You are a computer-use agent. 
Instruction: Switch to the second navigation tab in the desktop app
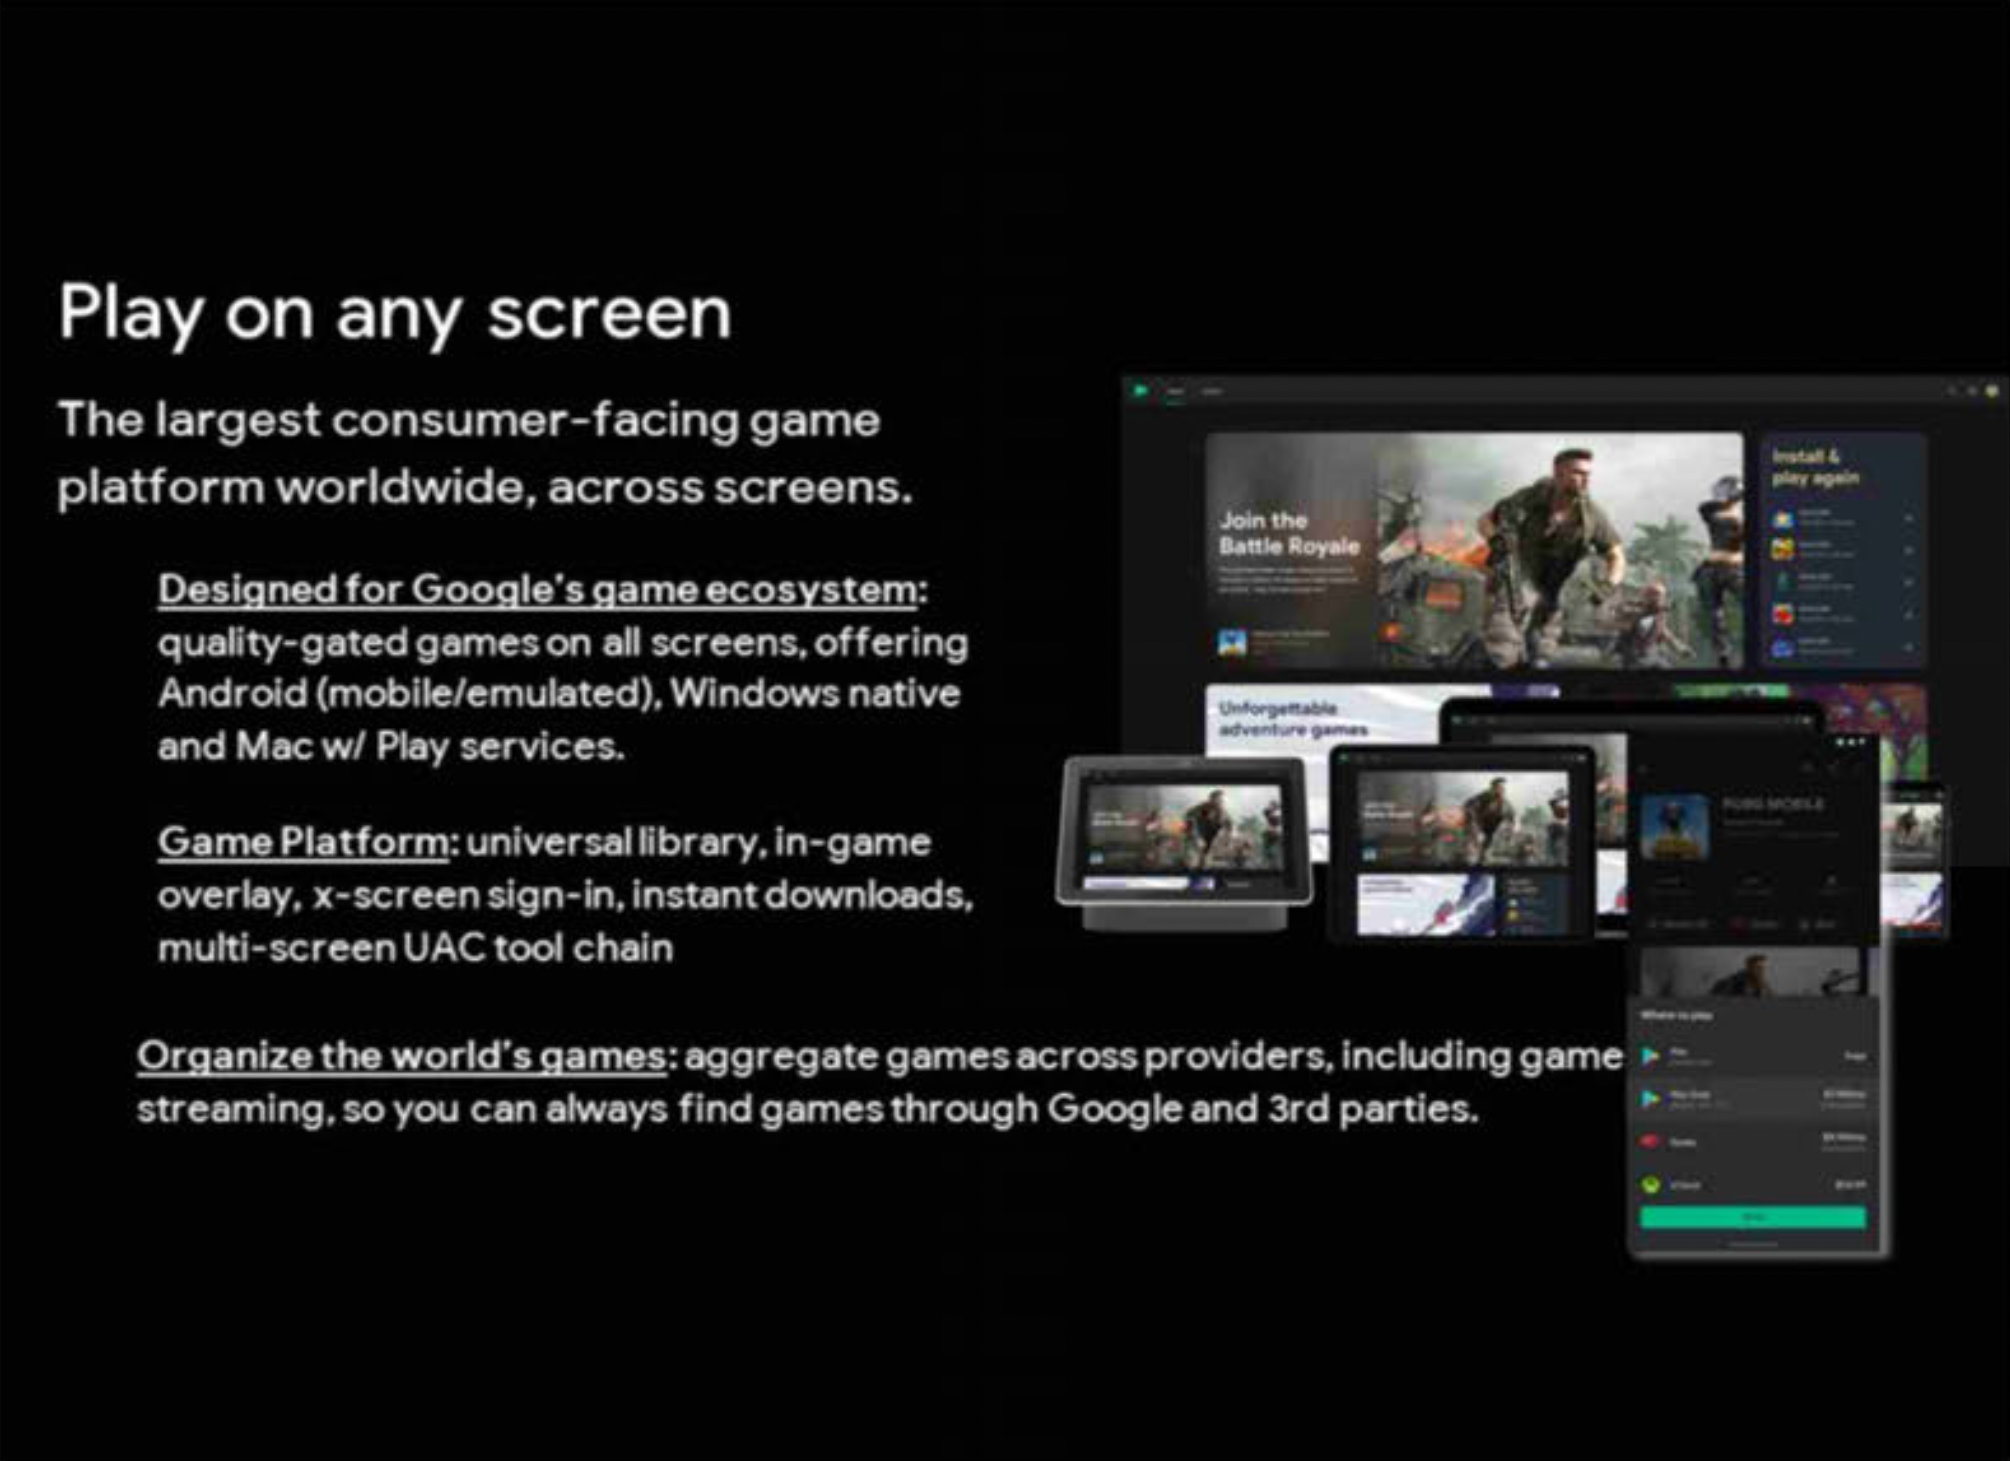point(1212,391)
